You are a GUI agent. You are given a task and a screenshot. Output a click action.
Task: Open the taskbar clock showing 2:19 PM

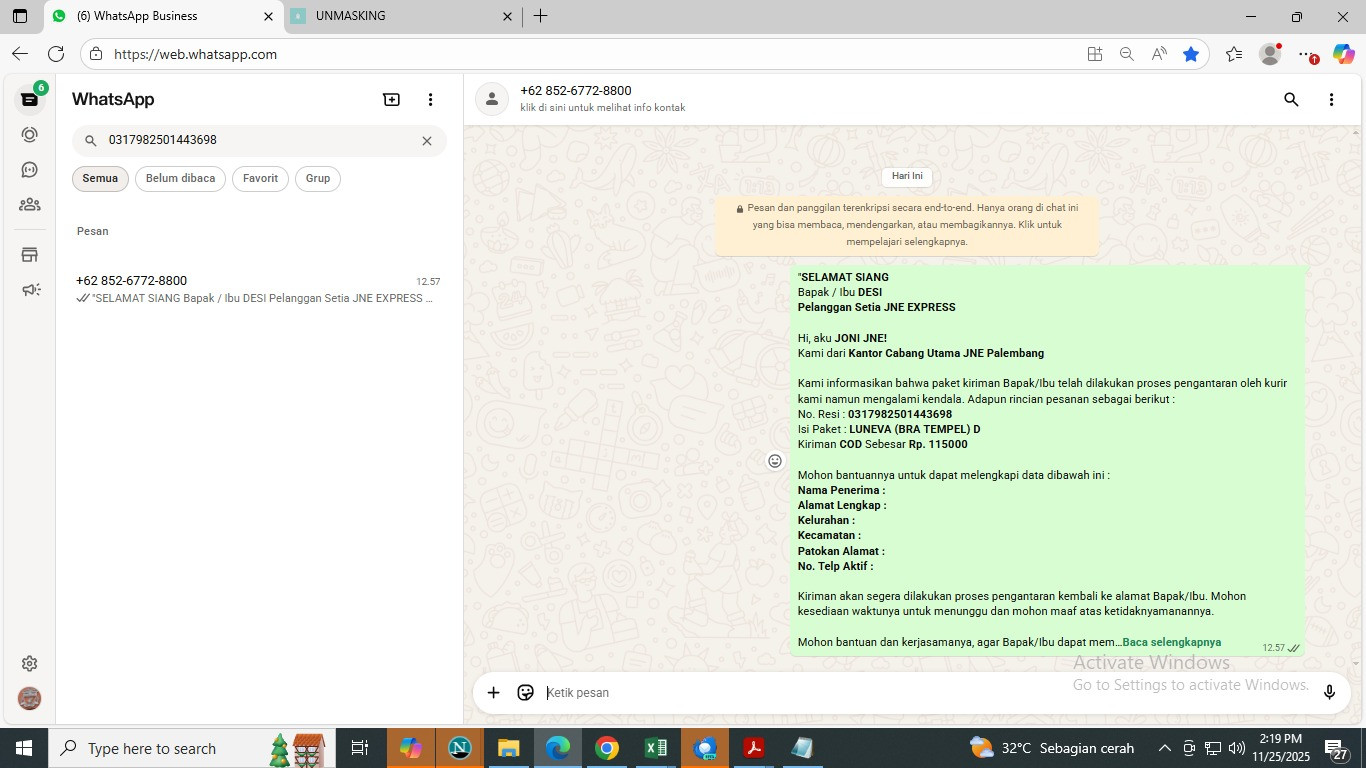(1280, 748)
